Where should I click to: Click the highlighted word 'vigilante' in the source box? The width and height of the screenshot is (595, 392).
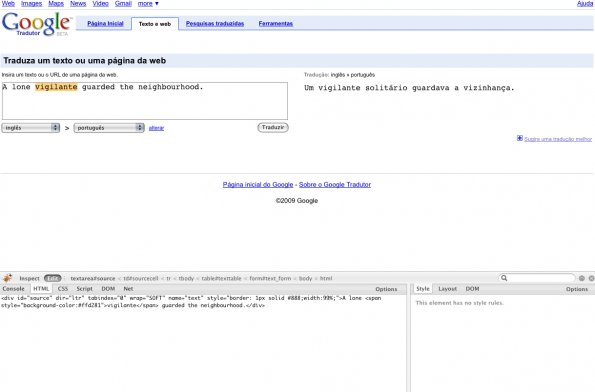coord(56,87)
